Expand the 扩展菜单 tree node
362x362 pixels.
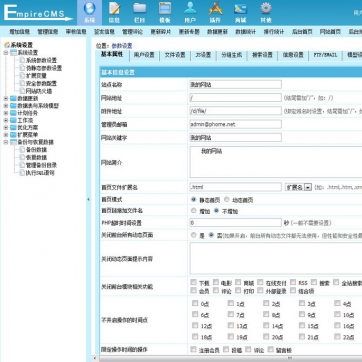[x=6, y=135]
